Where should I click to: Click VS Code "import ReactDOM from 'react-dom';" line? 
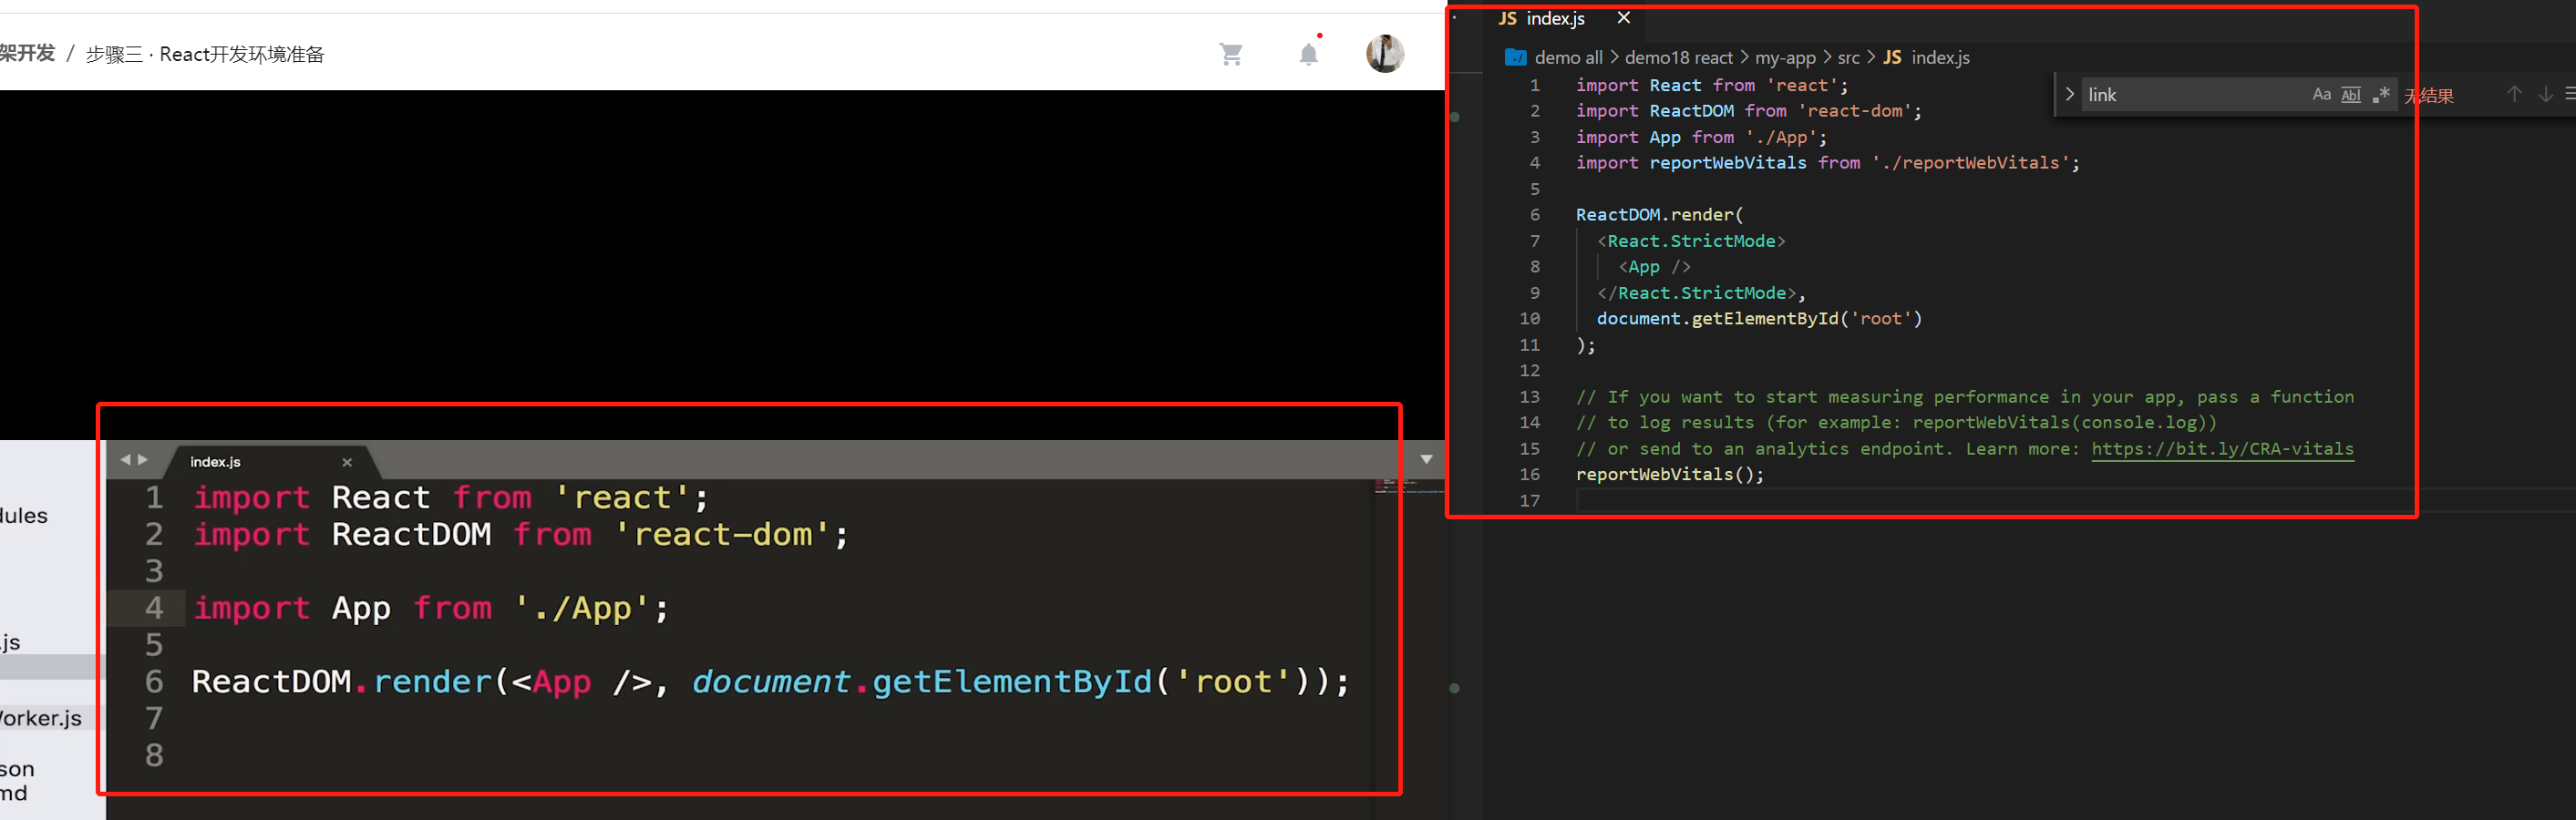tap(1749, 111)
